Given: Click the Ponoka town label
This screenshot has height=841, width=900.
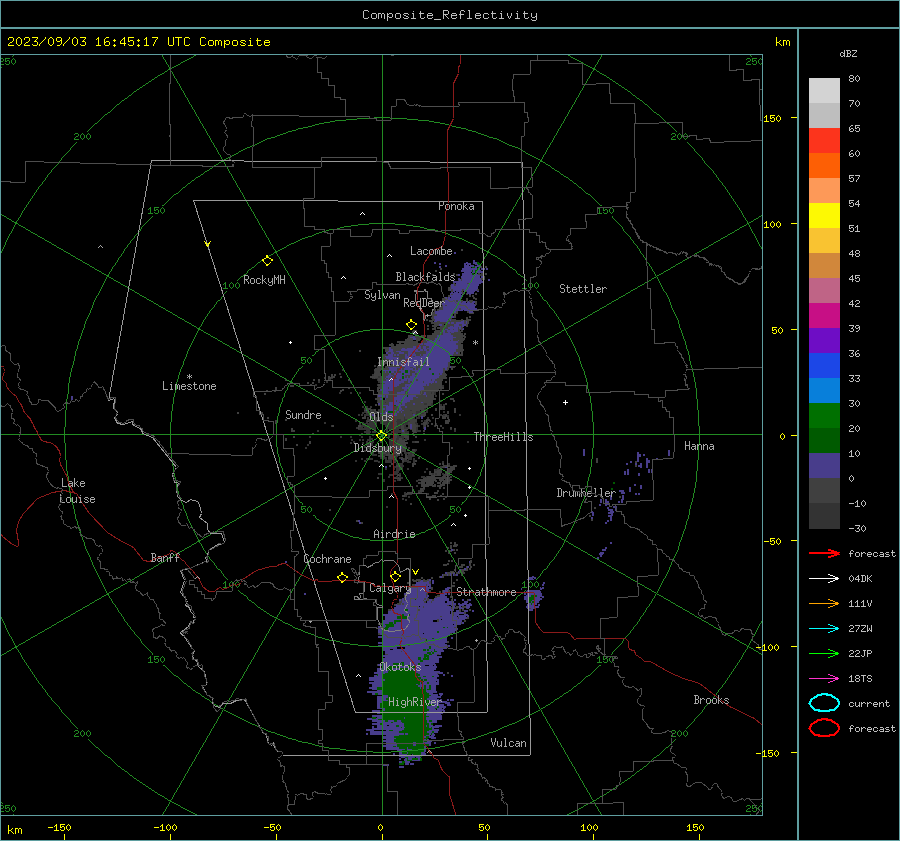Looking at the screenshot, I should pos(456,206).
